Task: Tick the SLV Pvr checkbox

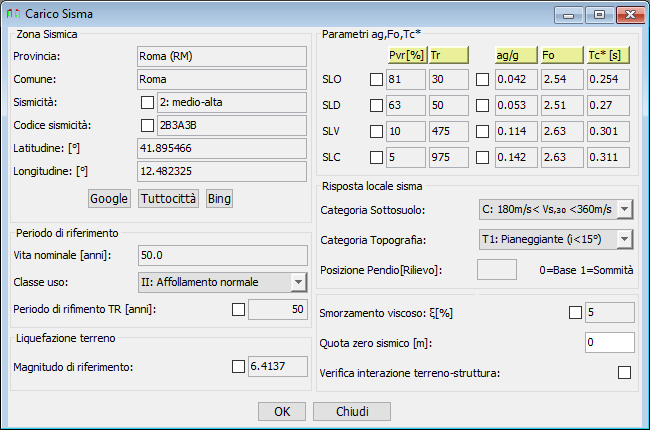Action: (x=376, y=131)
